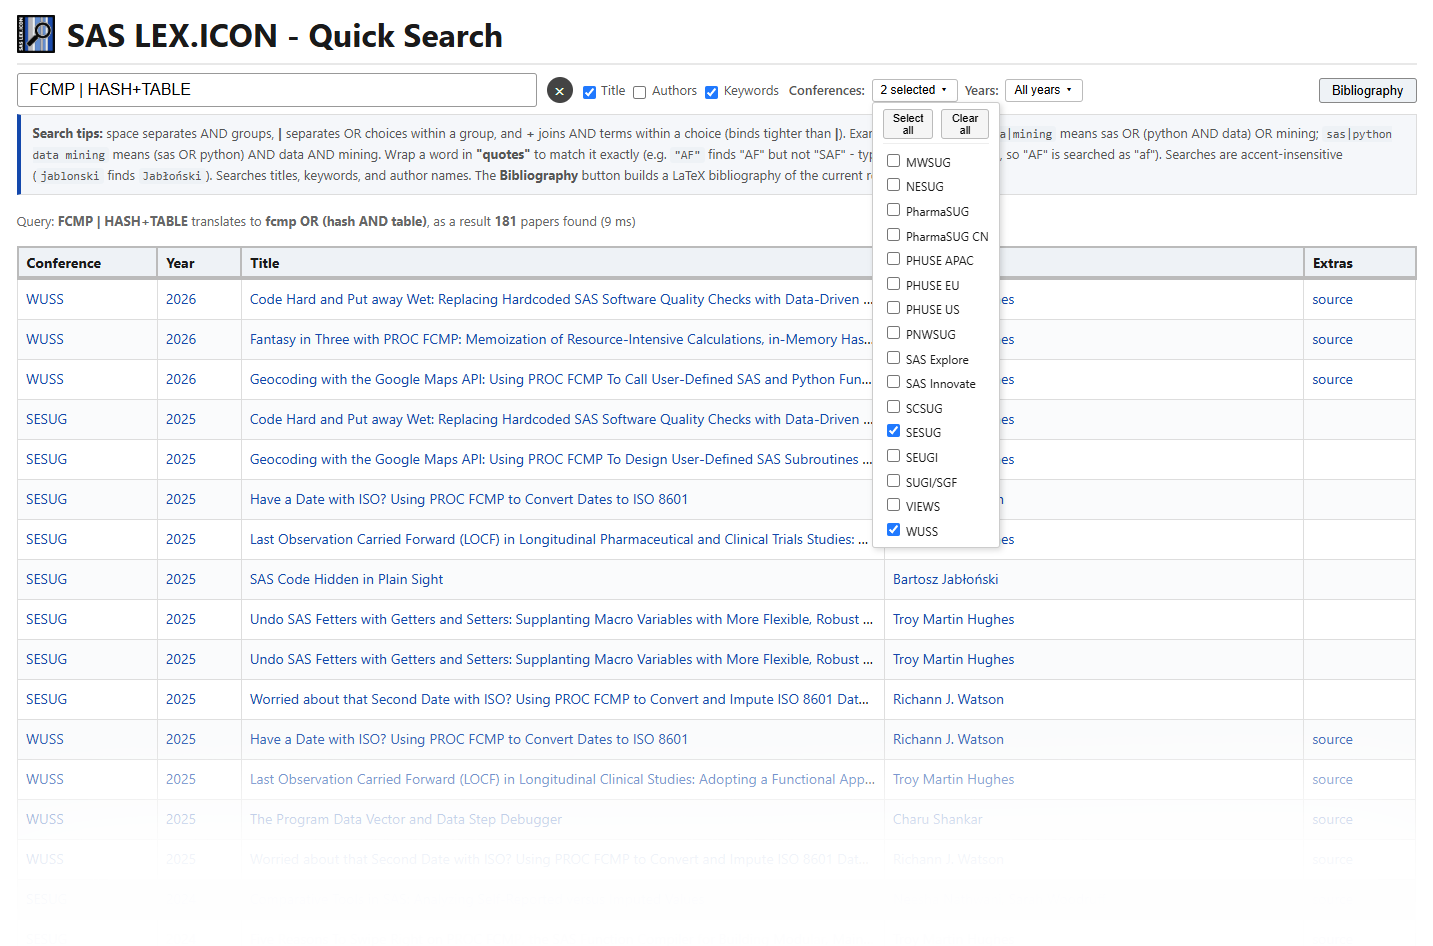Viewport: 1433px width, 946px height.
Task: Select the PNWSUG checkbox
Action: click(894, 333)
